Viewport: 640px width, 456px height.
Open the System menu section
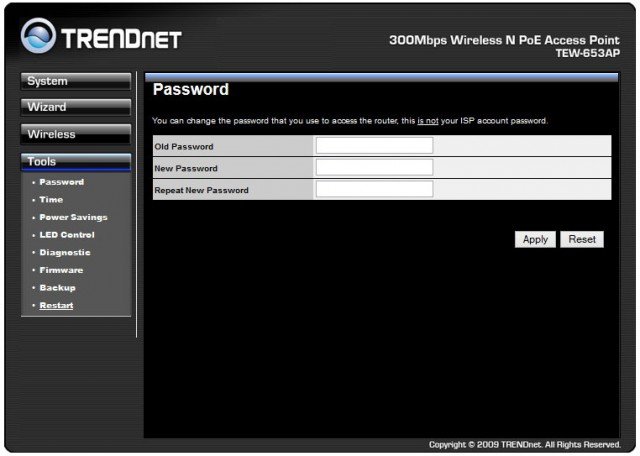click(x=76, y=81)
